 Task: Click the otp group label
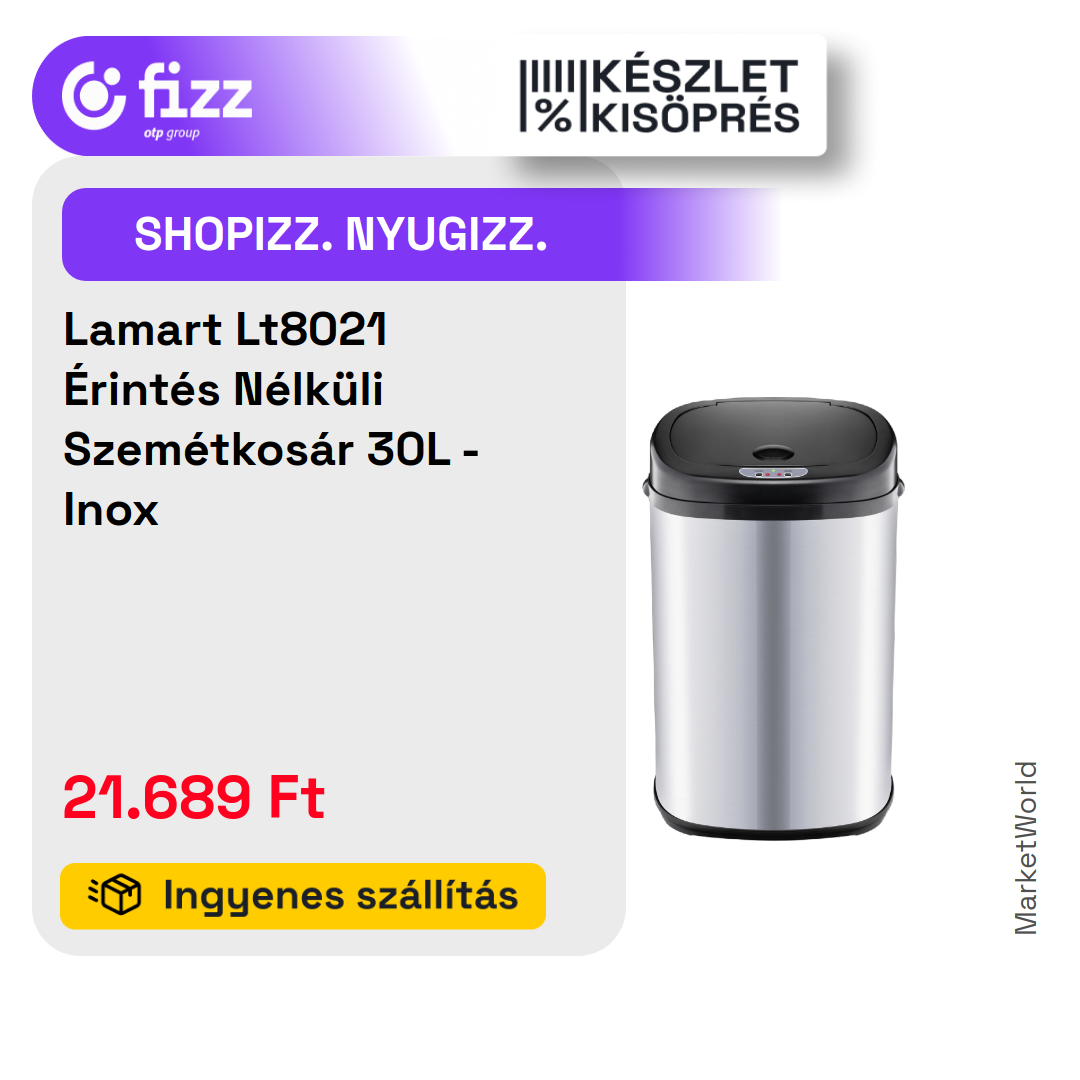172,133
